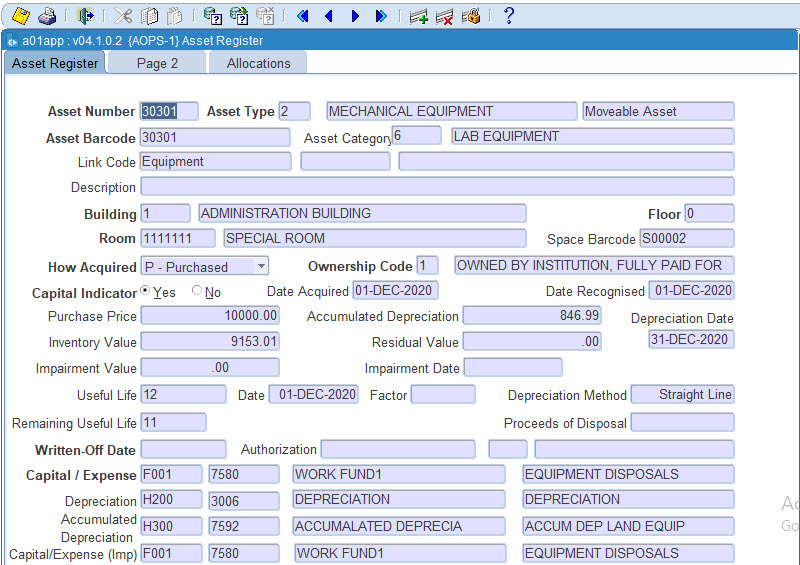The height and width of the screenshot is (565, 800).
Task: Go to the first record arrow
Action: coord(302,16)
